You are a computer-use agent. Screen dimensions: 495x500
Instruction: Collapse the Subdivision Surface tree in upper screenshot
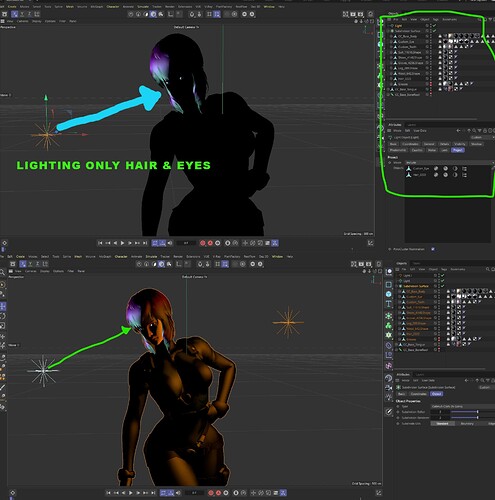388,31
